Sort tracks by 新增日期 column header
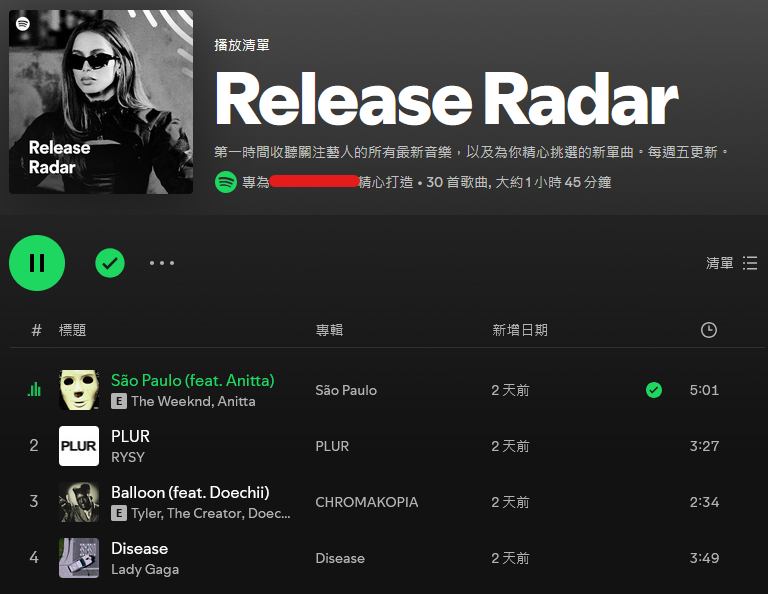The height and width of the screenshot is (594, 768). pyautogui.click(x=520, y=330)
